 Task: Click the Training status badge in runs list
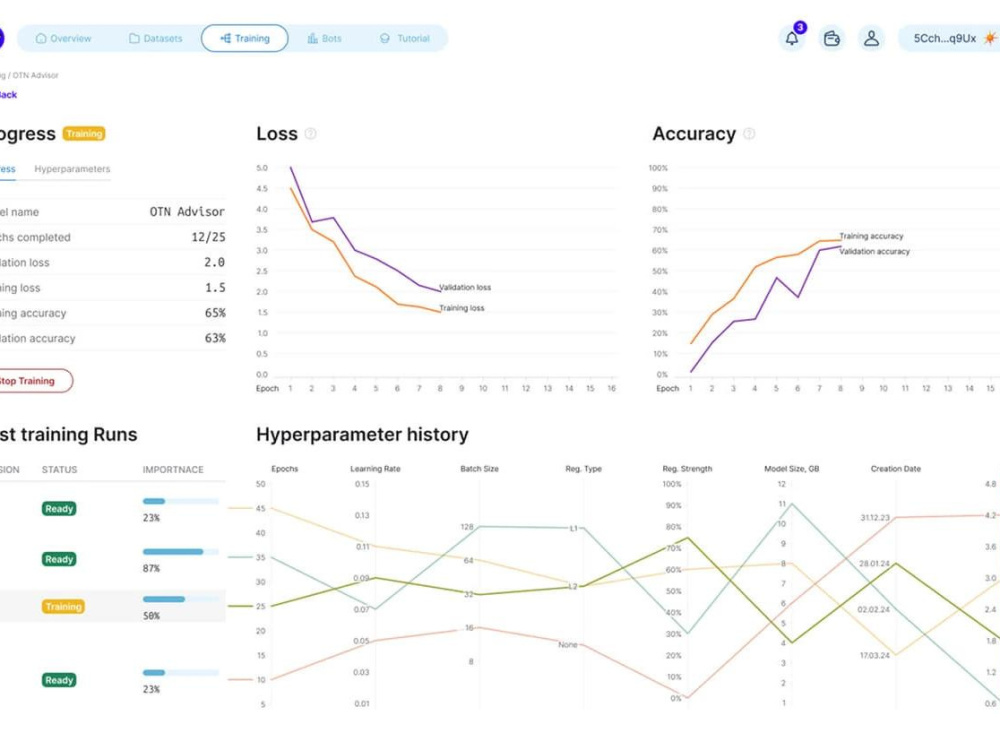[x=63, y=607]
